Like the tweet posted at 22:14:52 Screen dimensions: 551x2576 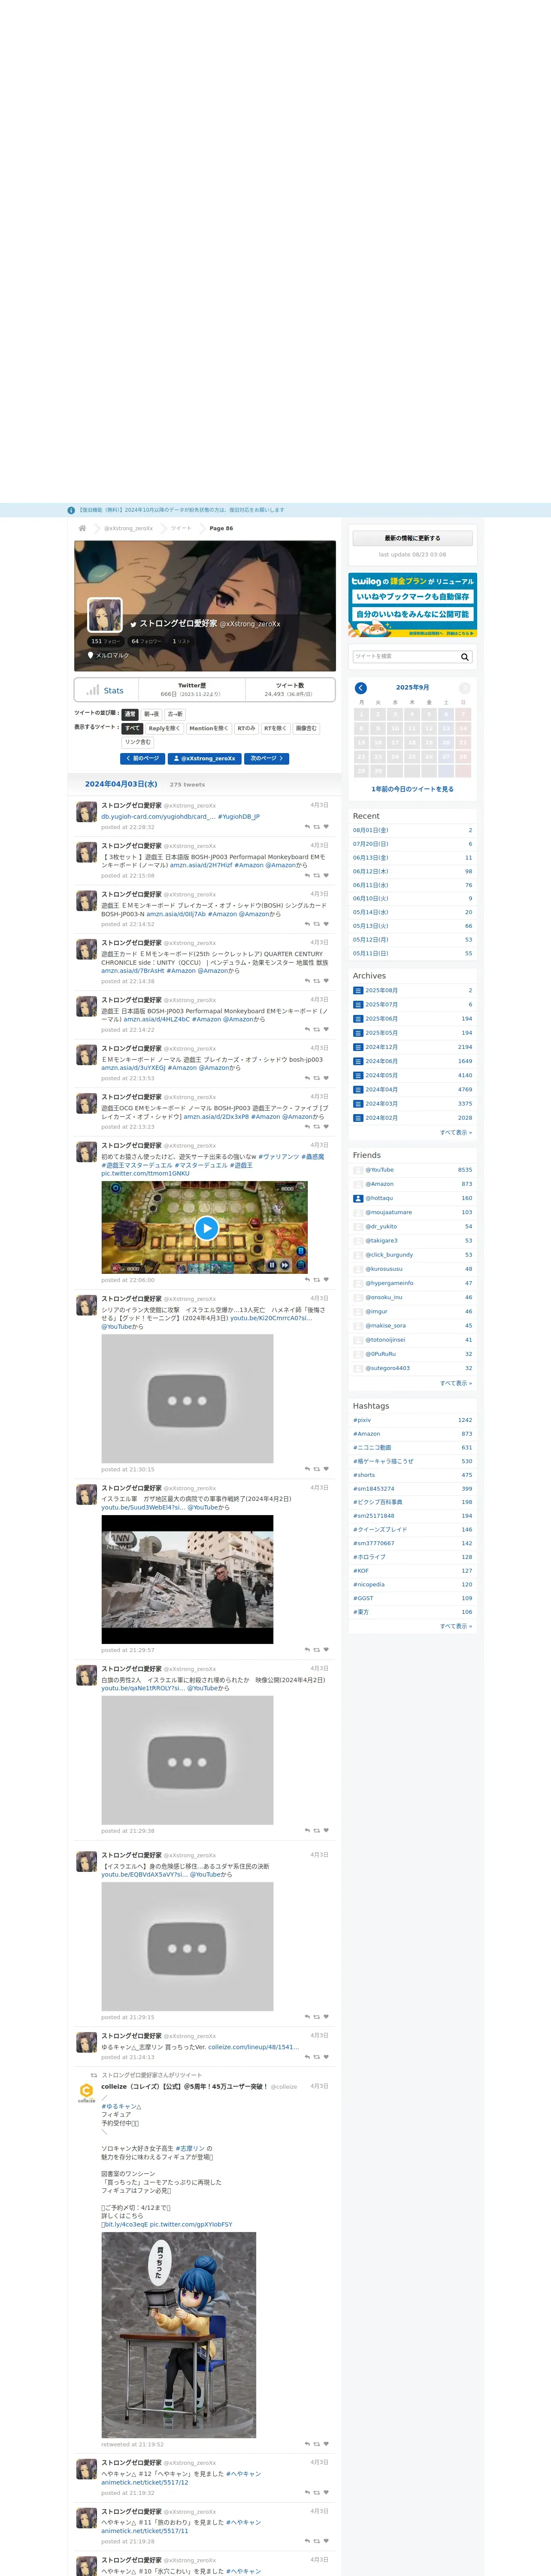[x=326, y=924]
